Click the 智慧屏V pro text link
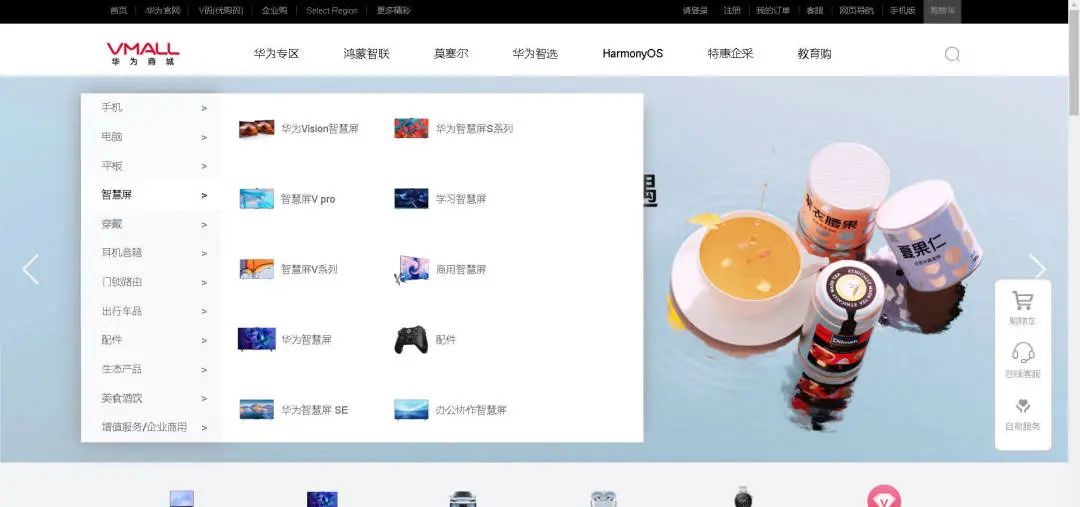Screen dimensions: 1080x507 [308, 199]
